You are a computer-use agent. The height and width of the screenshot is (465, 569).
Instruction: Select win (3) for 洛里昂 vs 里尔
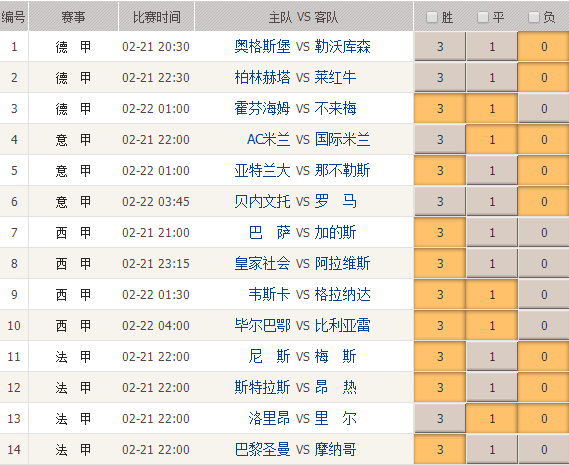(x=440, y=419)
